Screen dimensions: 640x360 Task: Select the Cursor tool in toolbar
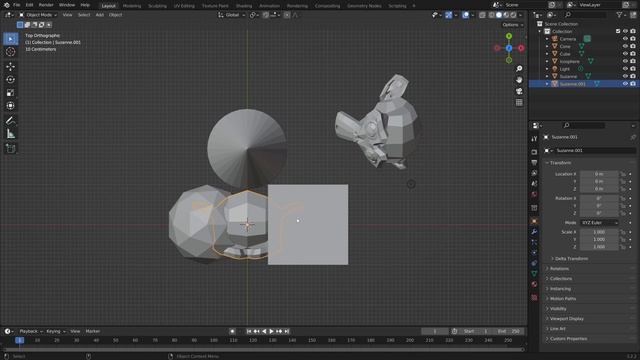pos(10,52)
